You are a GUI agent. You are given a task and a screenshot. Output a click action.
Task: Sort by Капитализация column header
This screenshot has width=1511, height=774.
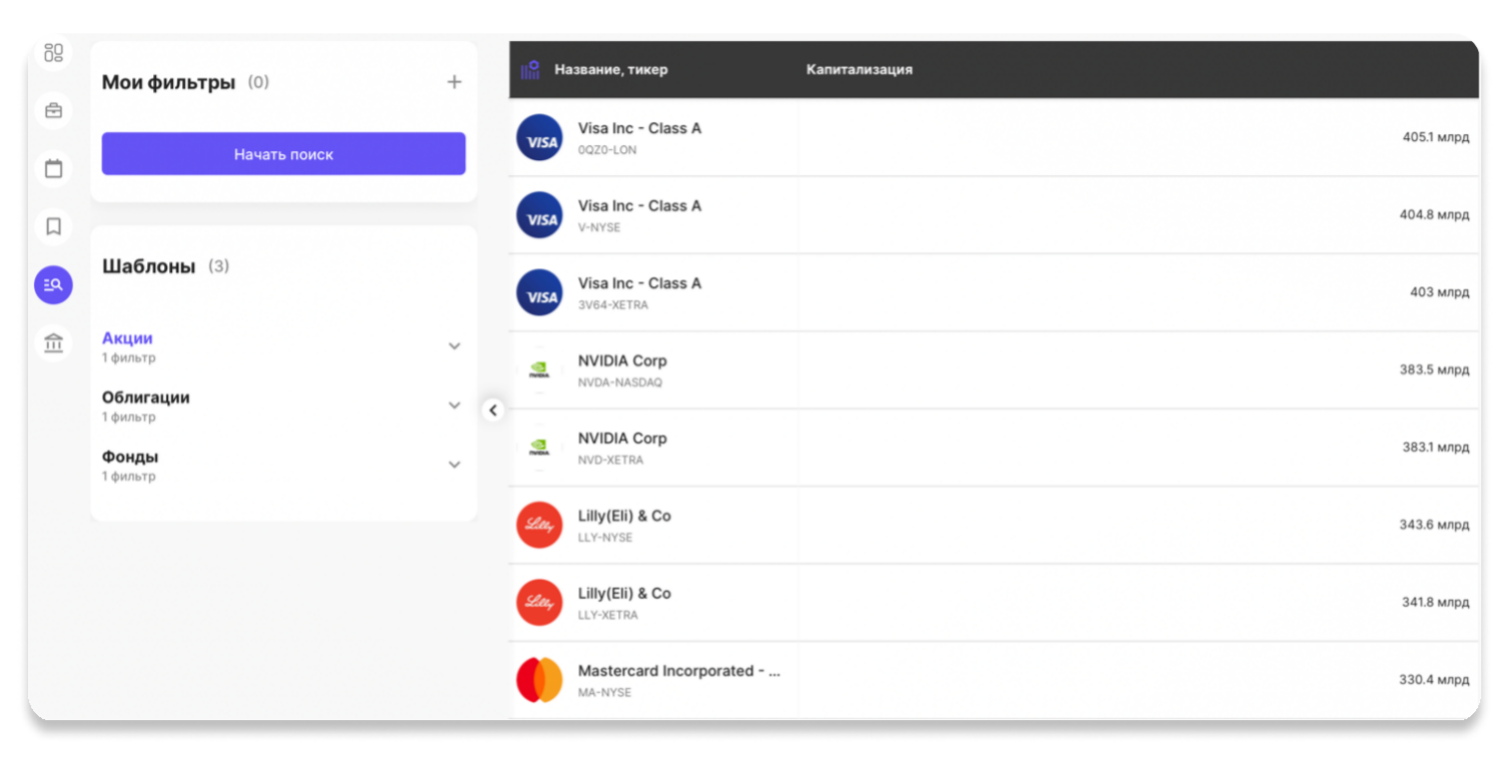tap(859, 70)
